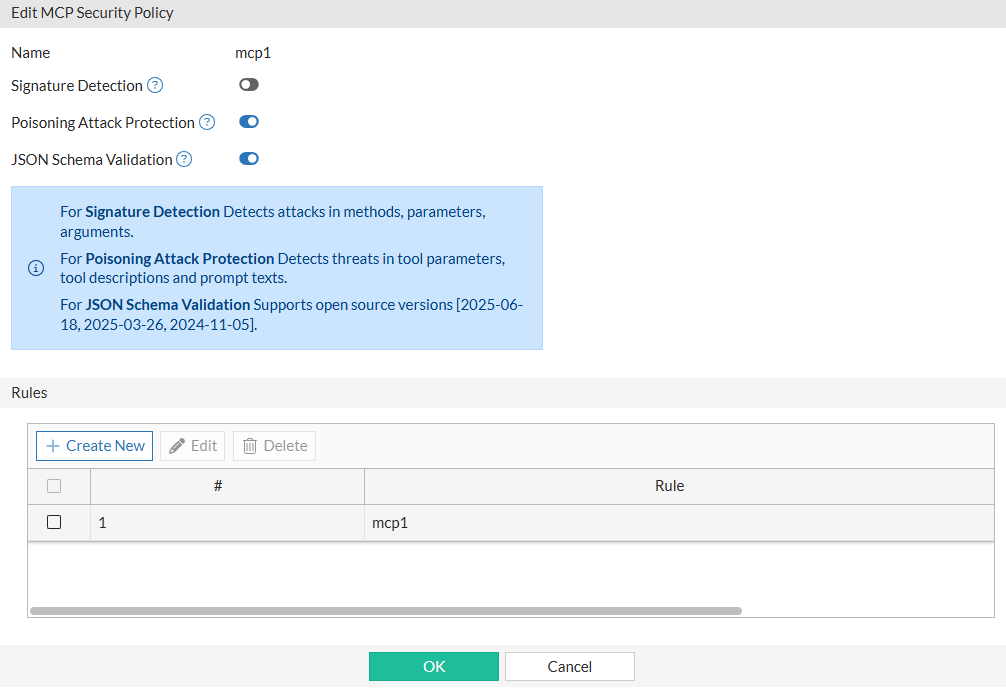Open help for Poisoning Attack Protection

(207, 123)
